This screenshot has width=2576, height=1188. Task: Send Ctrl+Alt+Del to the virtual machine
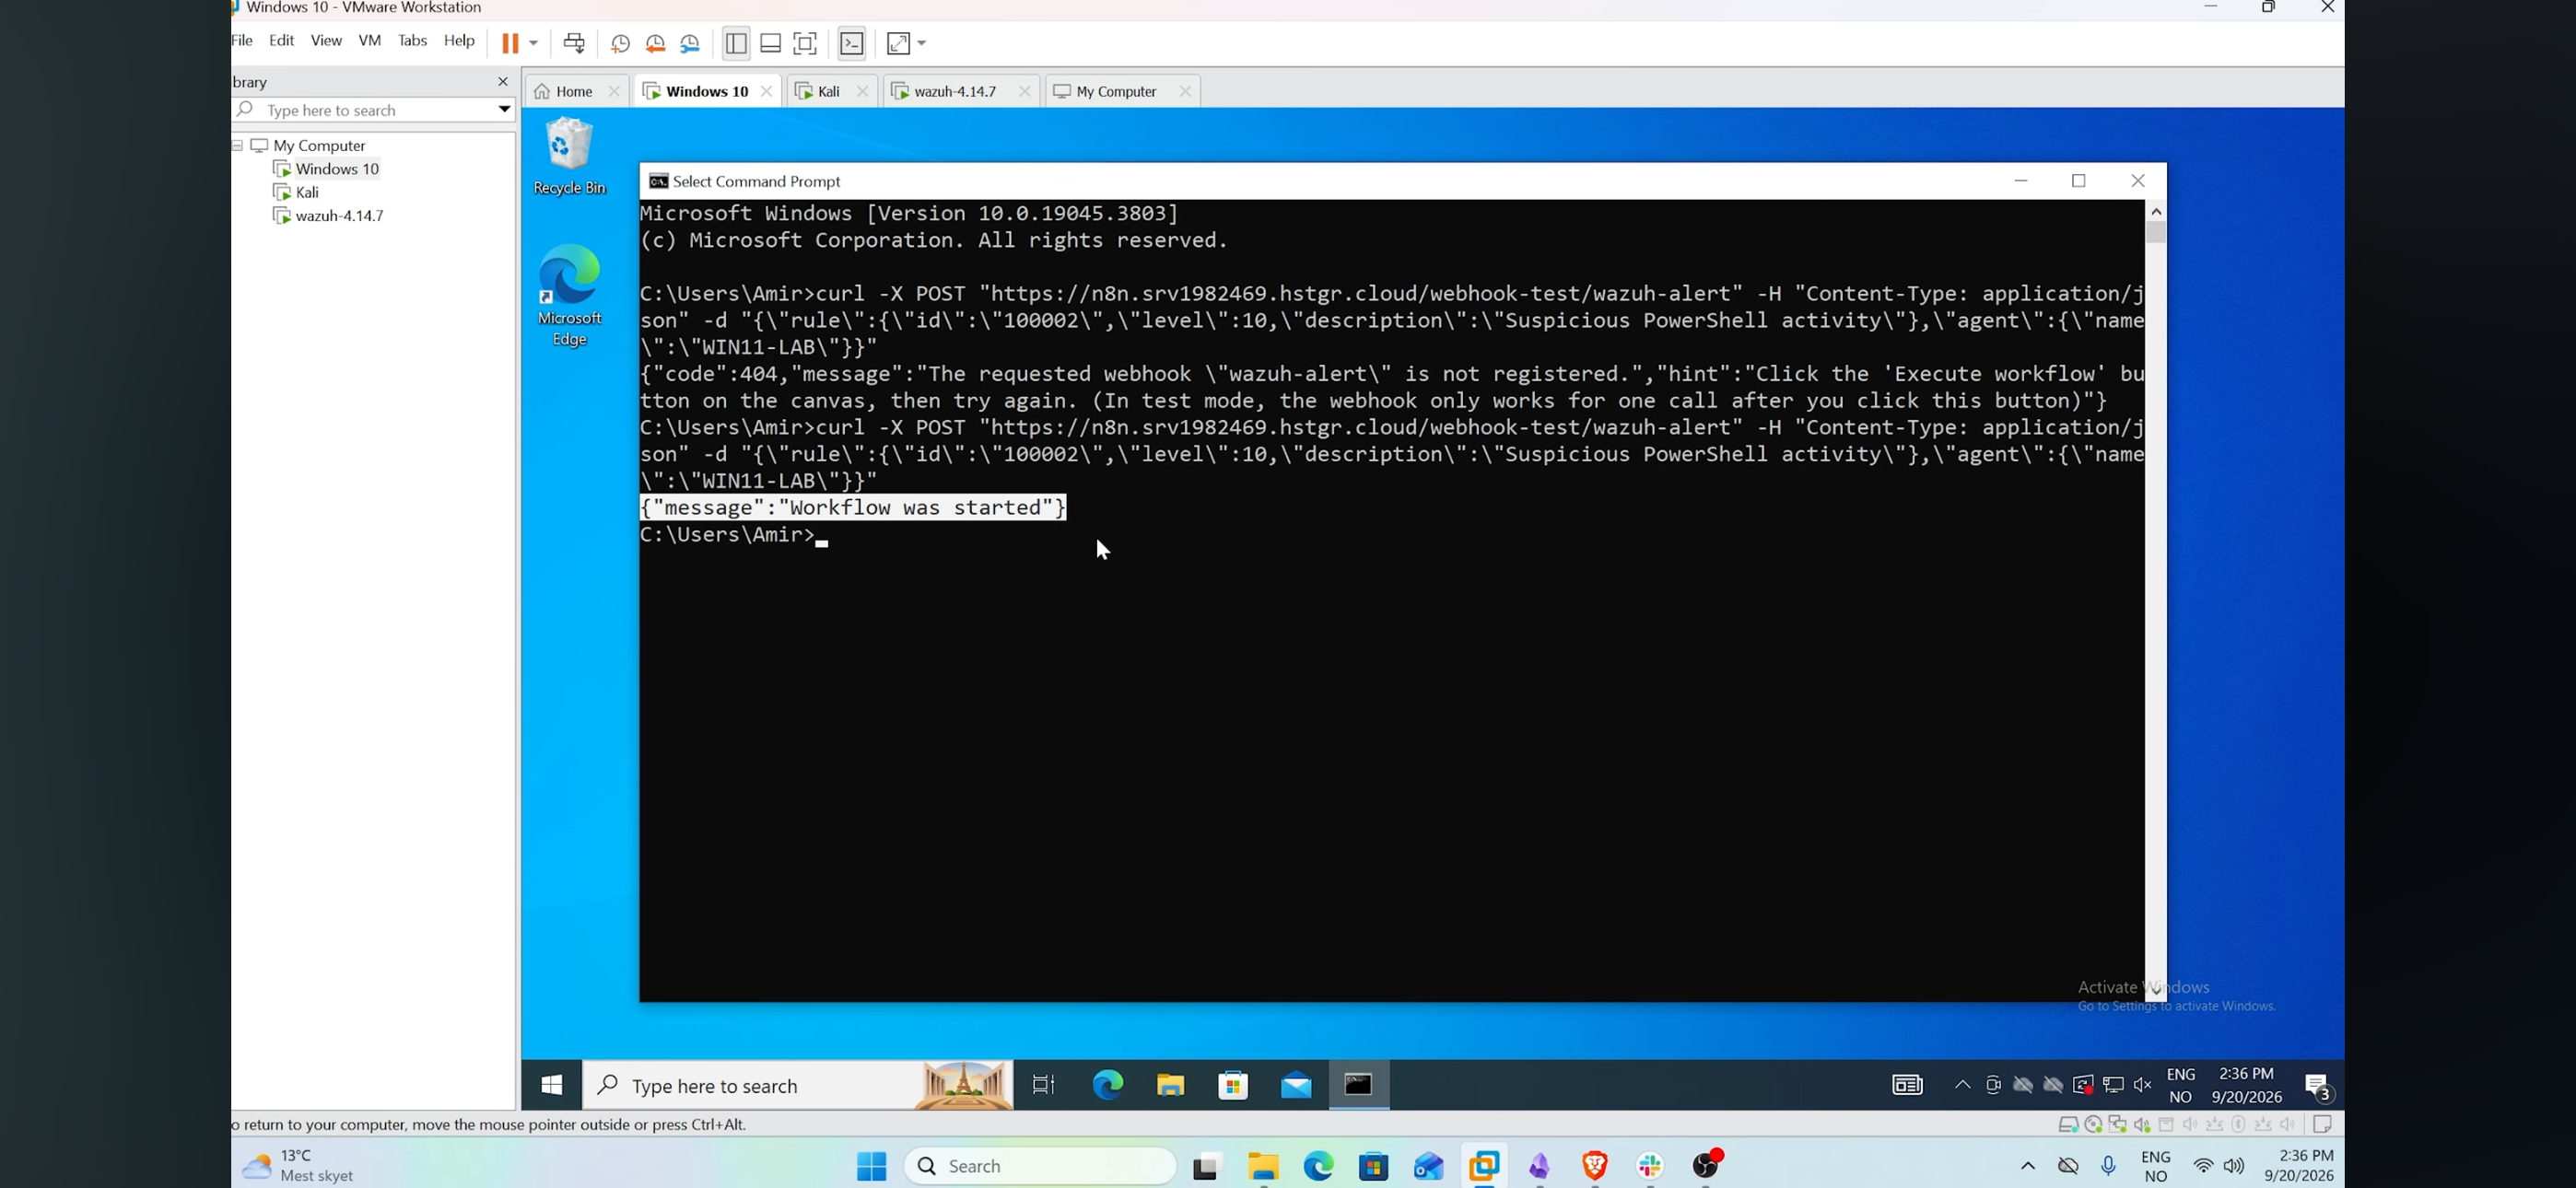point(575,43)
